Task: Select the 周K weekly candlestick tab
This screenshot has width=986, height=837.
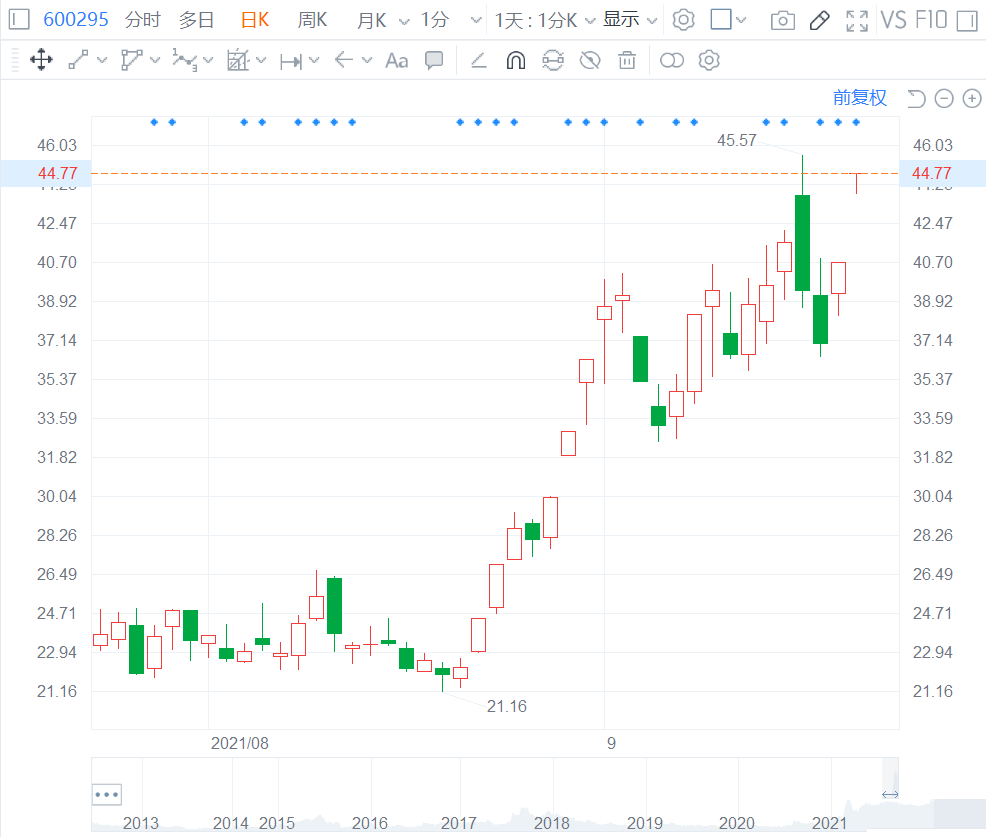Action: [312, 20]
